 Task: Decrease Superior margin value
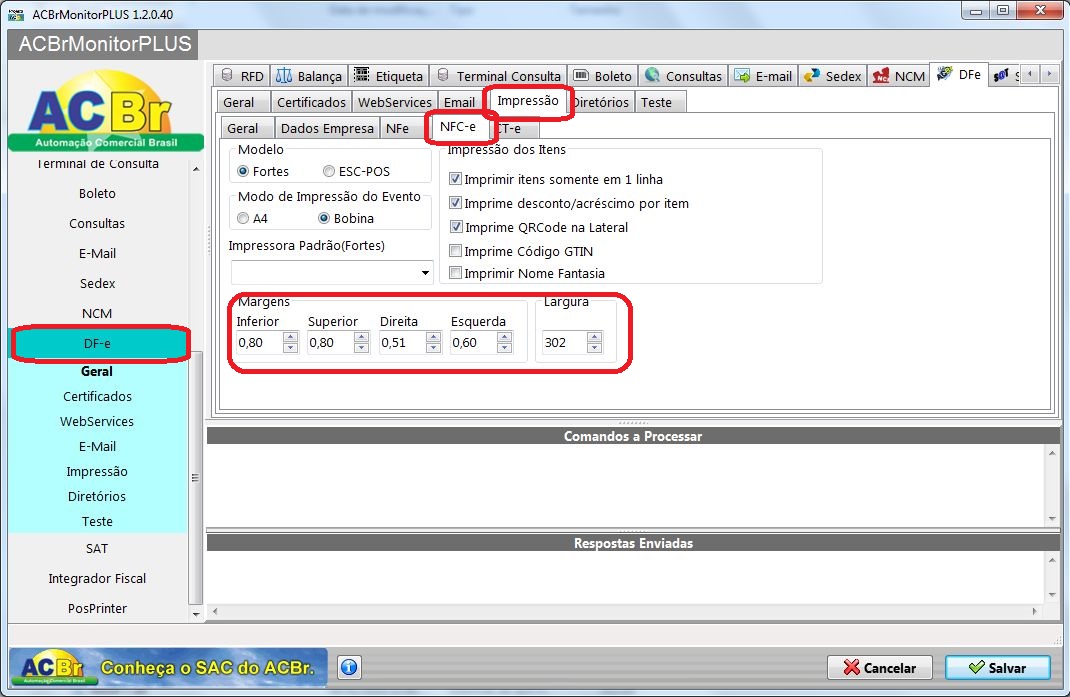coord(362,347)
